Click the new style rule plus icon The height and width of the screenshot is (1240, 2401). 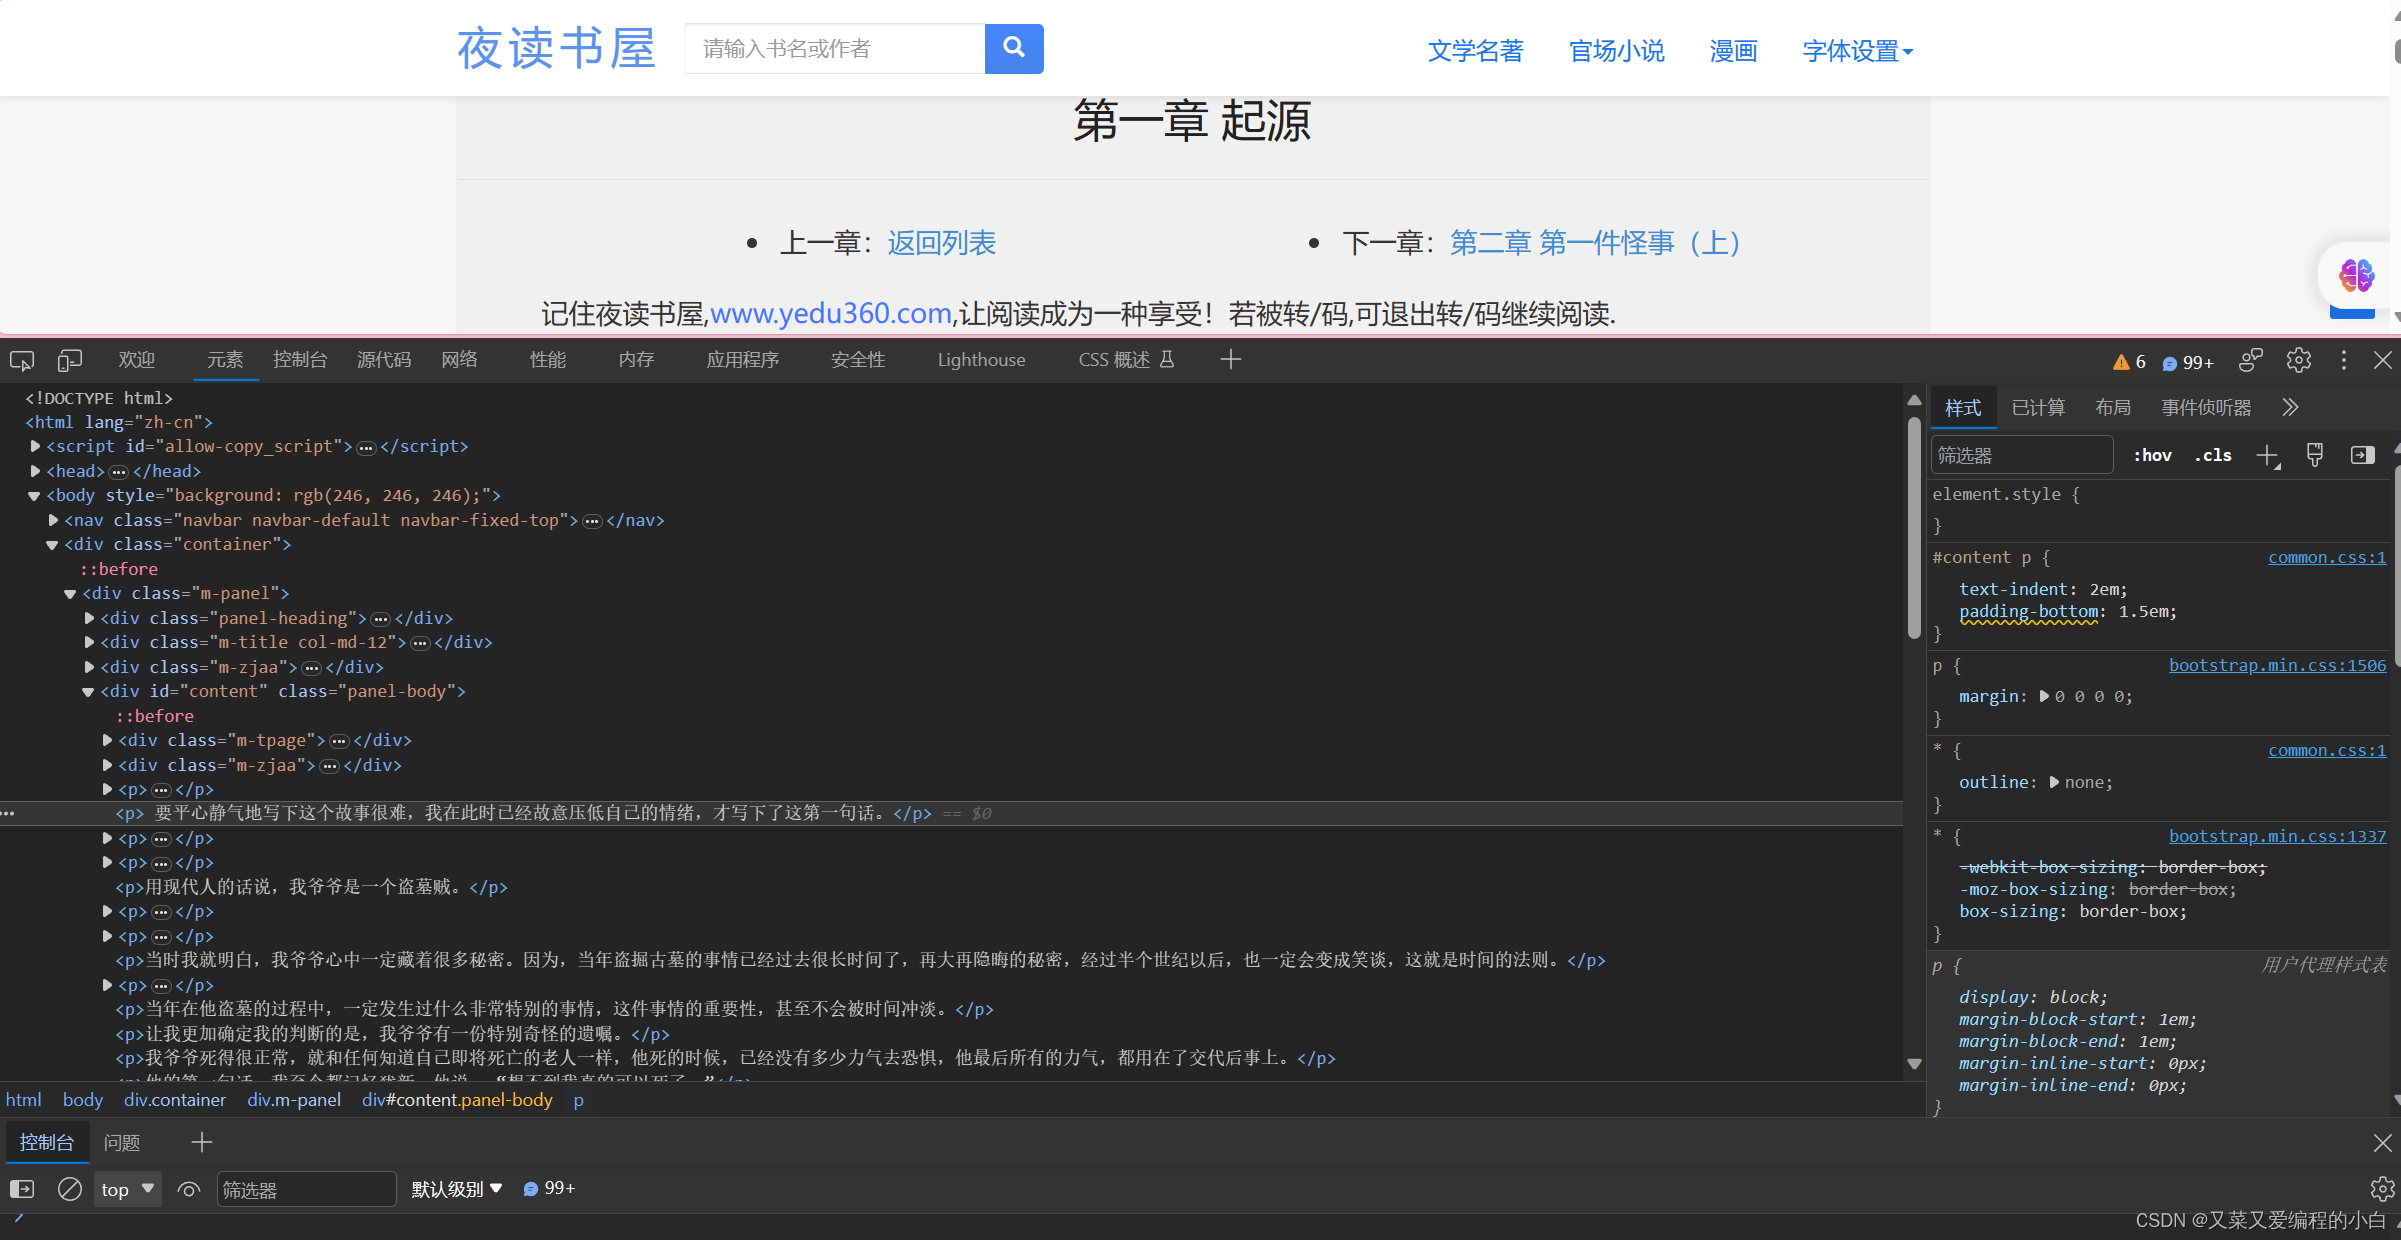point(2267,456)
